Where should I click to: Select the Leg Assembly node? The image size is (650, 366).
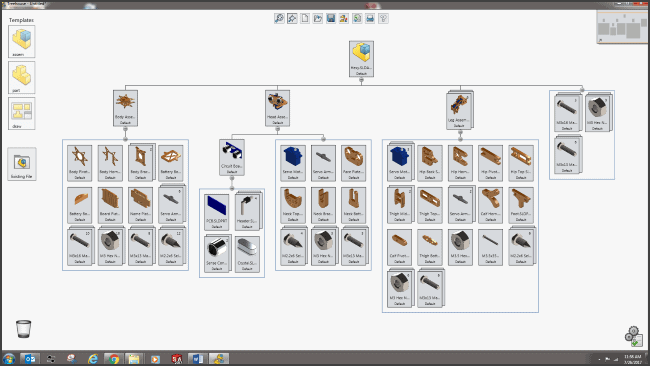(459, 110)
